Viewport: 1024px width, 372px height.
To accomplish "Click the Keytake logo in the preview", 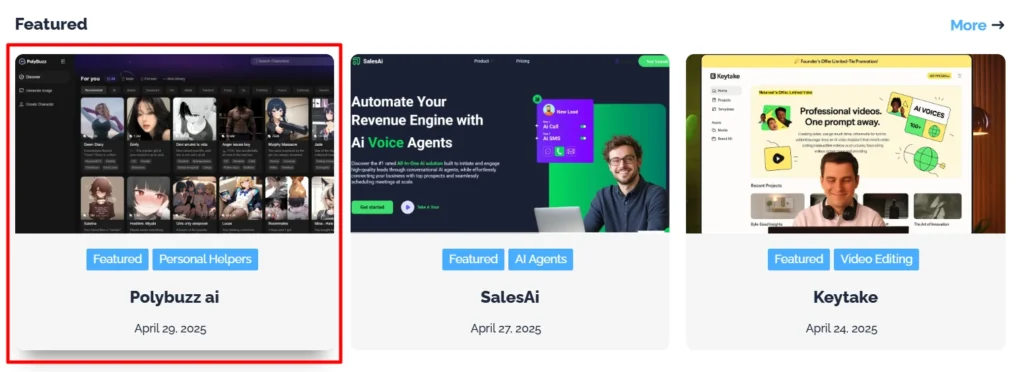I will (725, 76).
